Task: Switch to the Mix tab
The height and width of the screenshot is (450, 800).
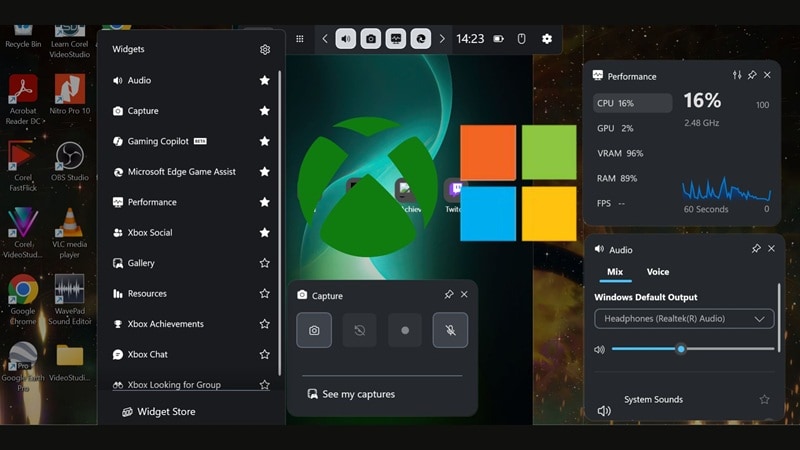Action: click(615, 272)
